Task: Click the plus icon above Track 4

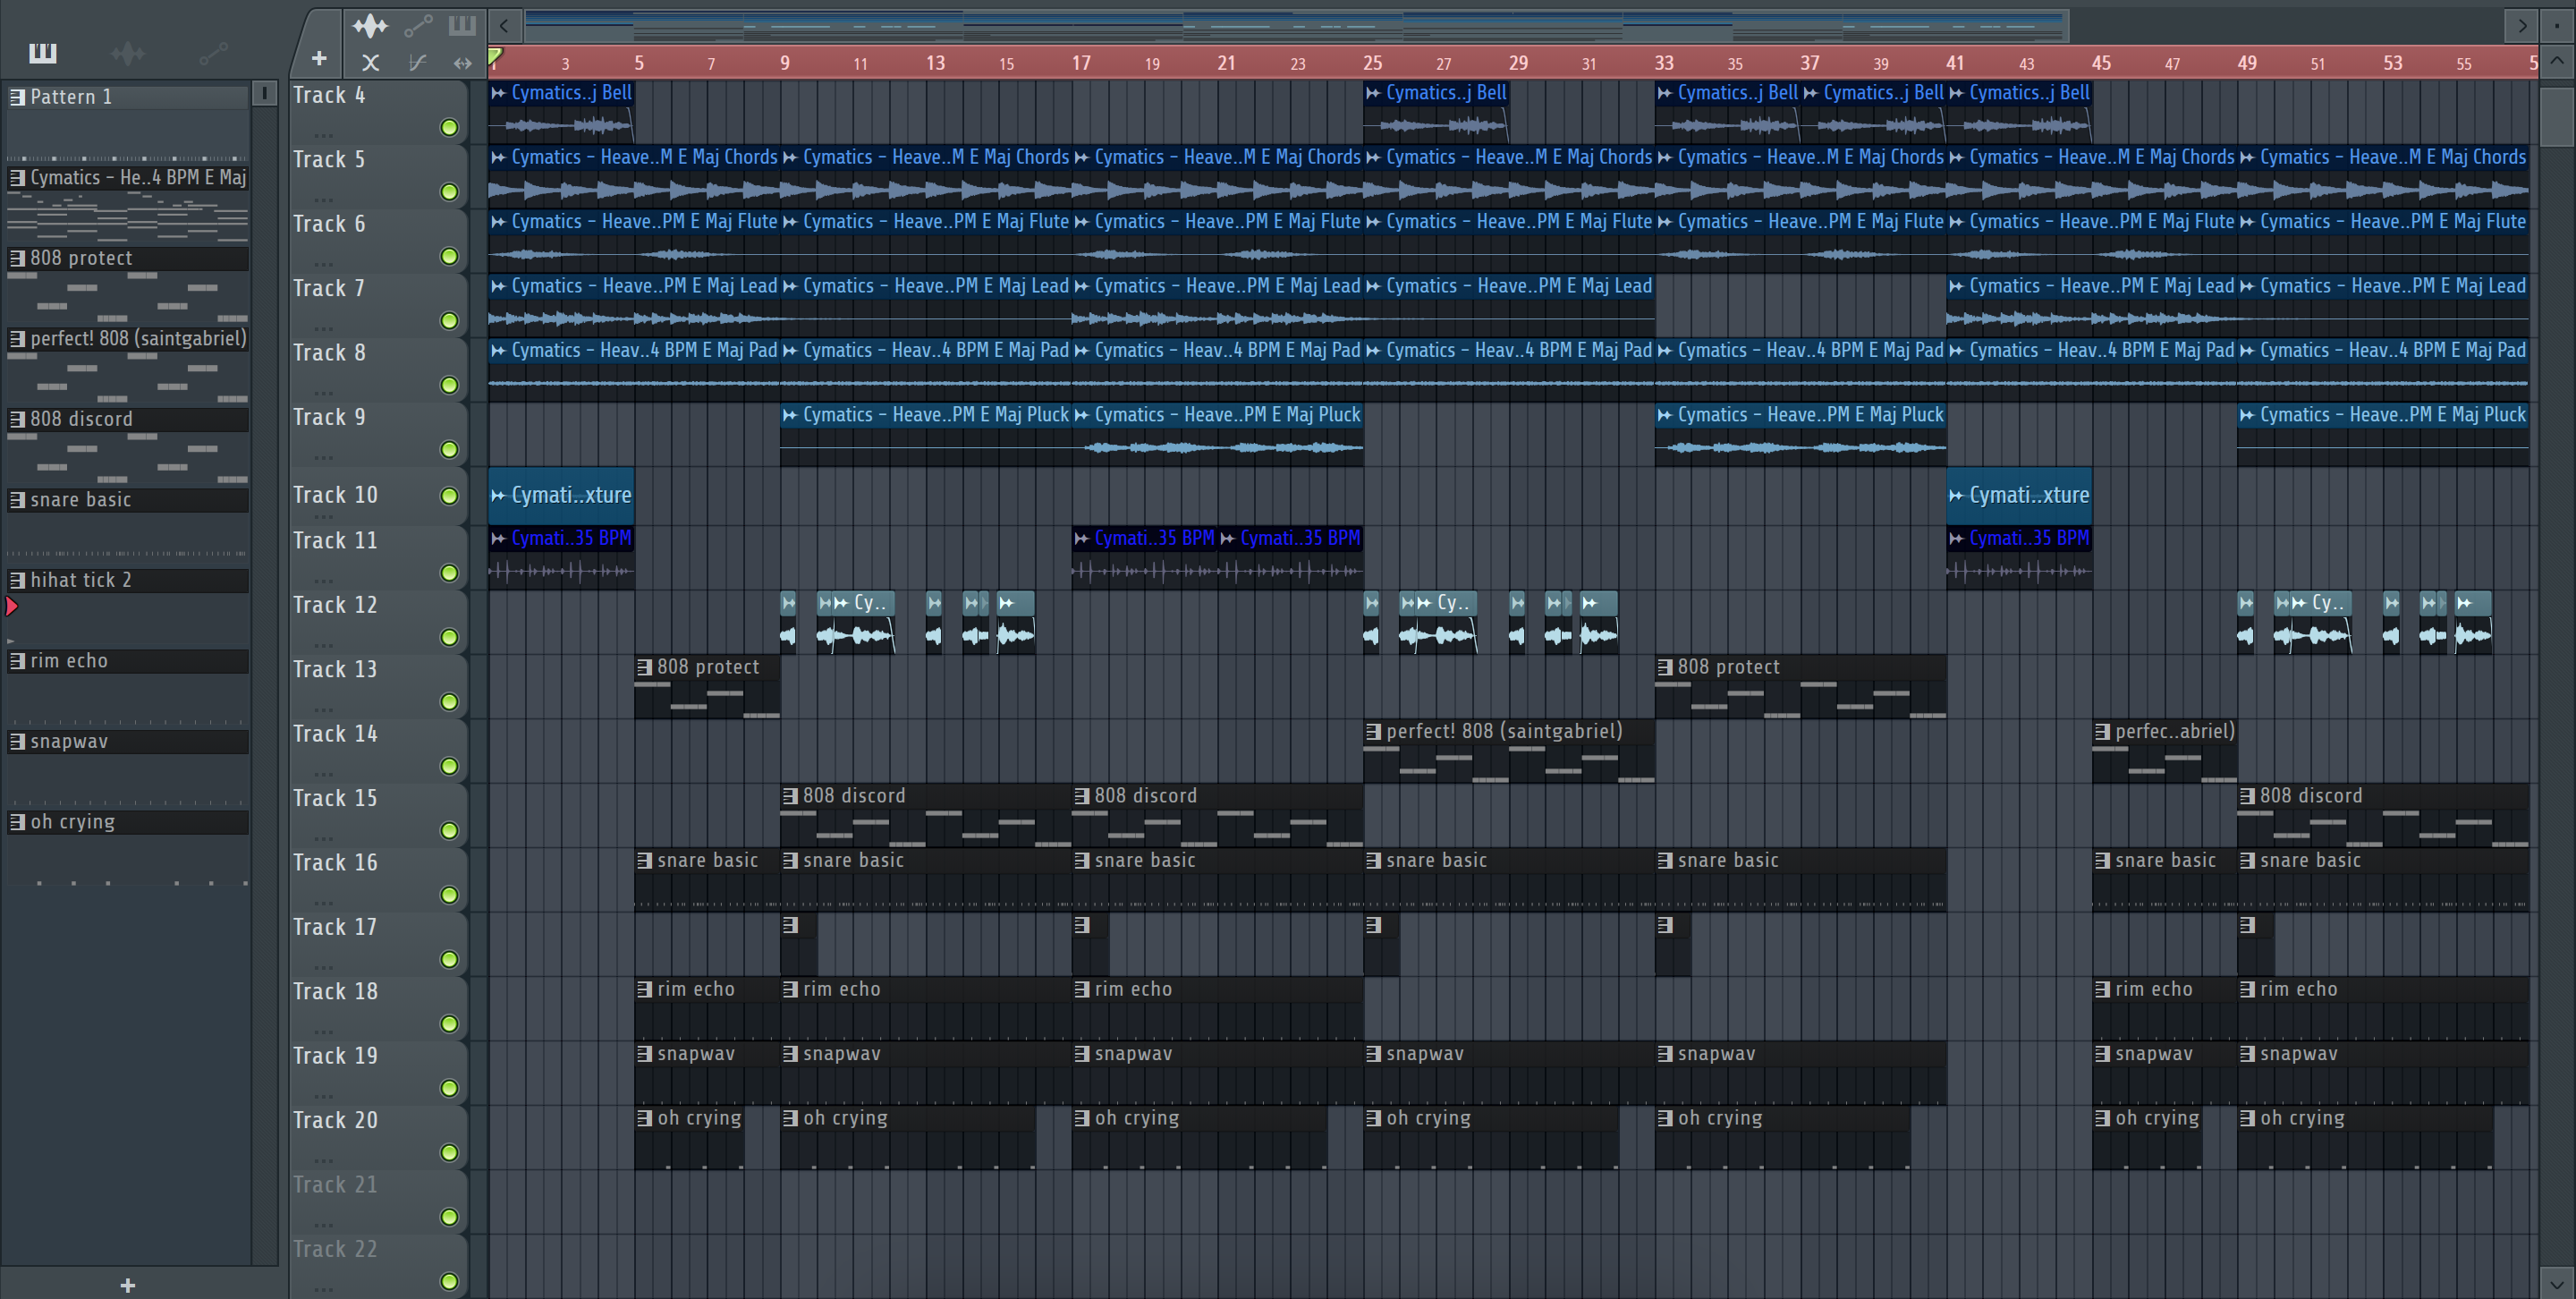Action: point(319,59)
